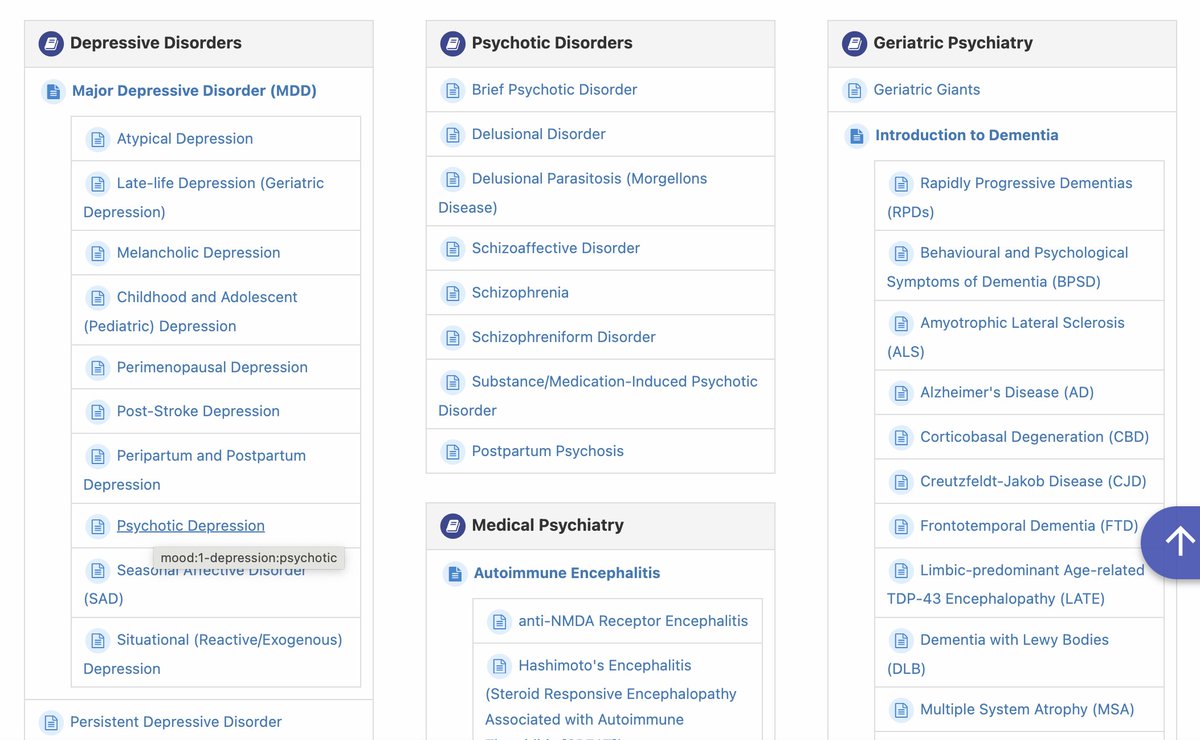The width and height of the screenshot is (1200, 740).
Task: Click the page icon next to Perimenopausal Depression
Action: (97, 367)
